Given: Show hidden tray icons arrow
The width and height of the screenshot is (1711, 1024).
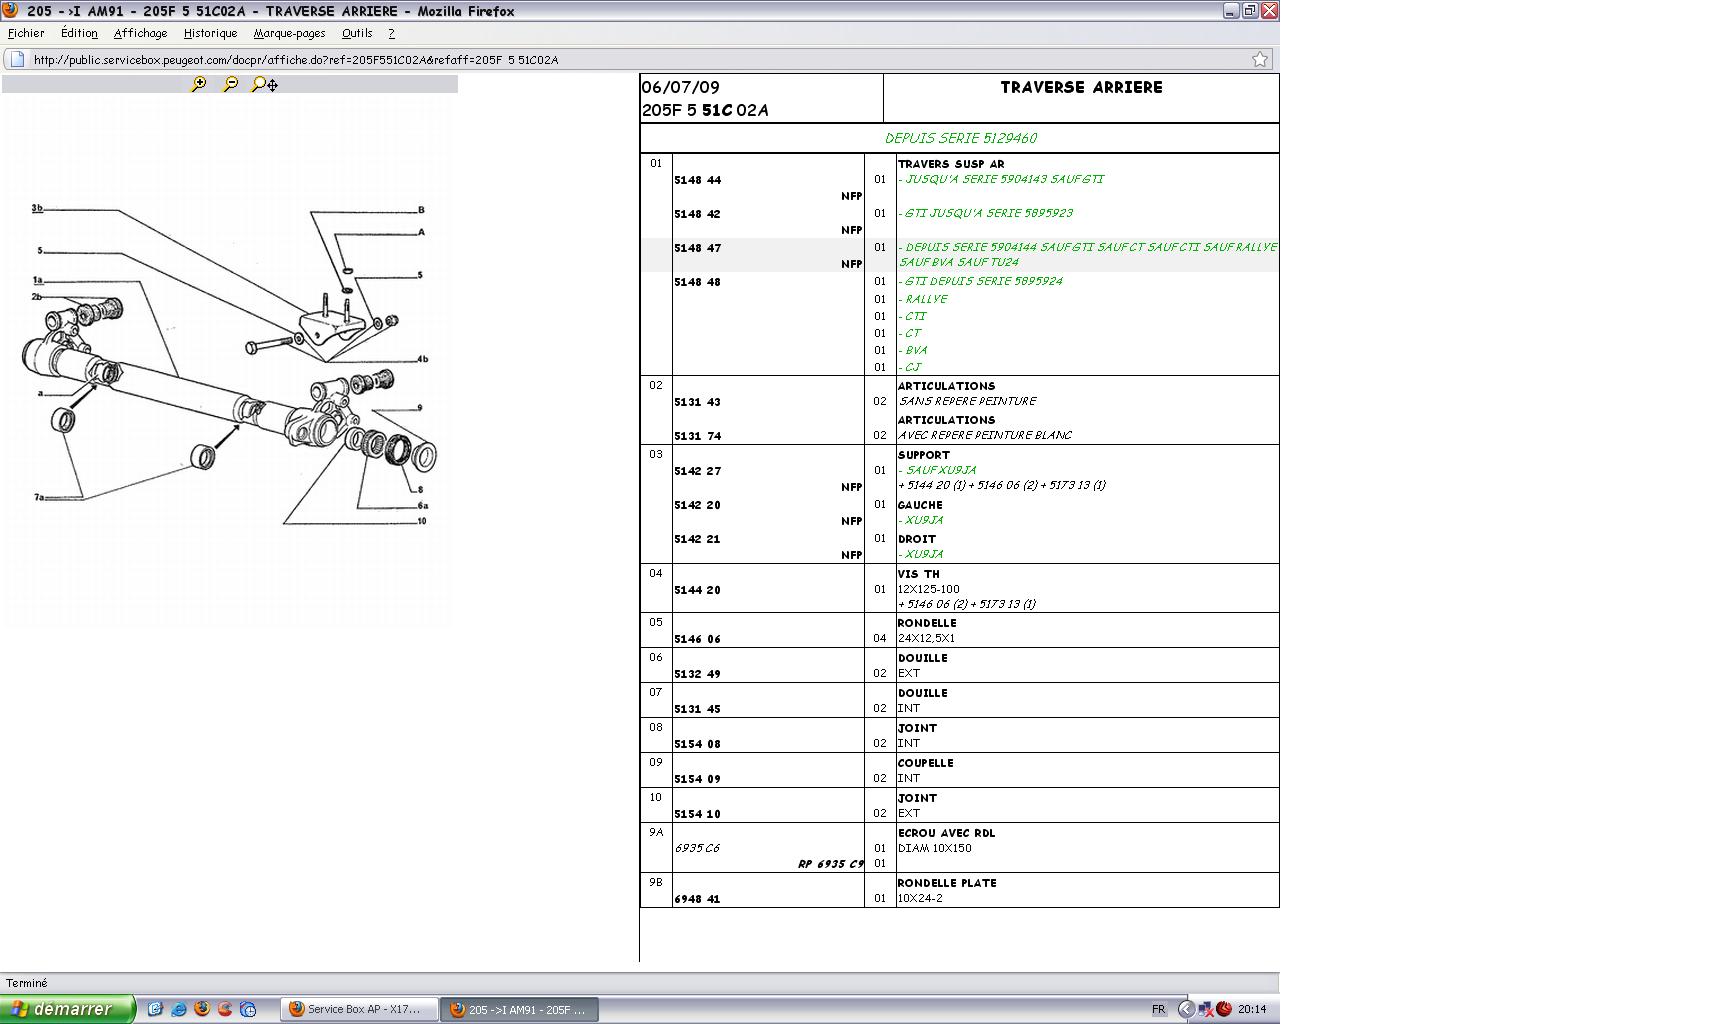Looking at the screenshot, I should coord(1186,1009).
